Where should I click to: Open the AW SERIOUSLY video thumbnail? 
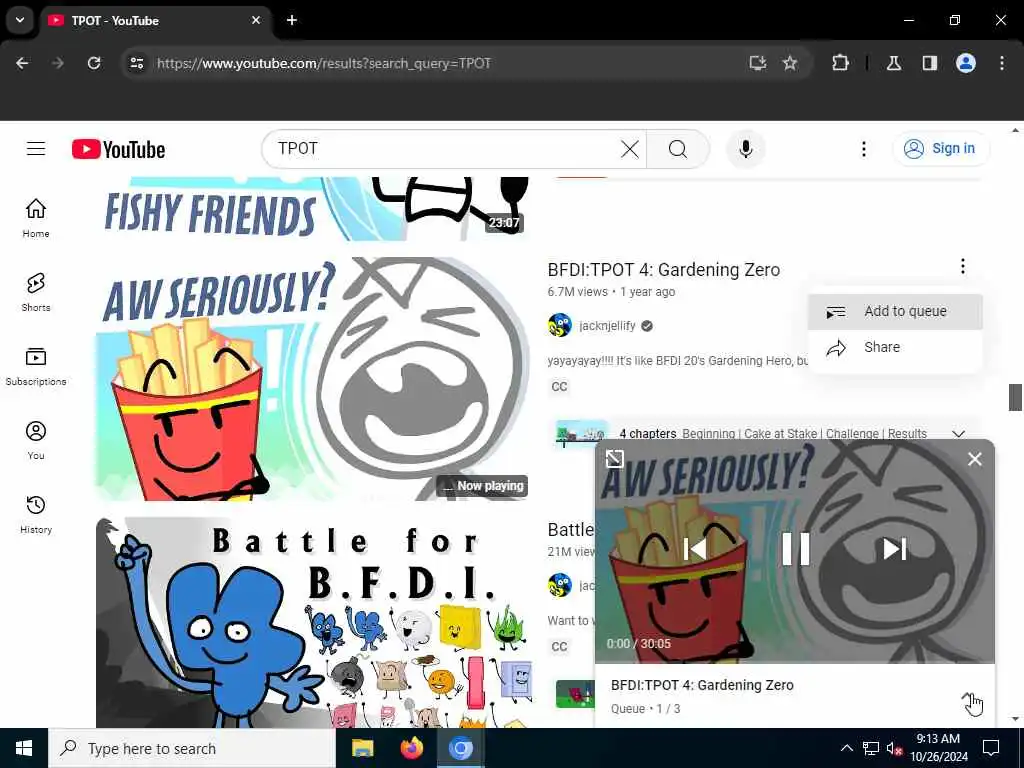(x=312, y=379)
